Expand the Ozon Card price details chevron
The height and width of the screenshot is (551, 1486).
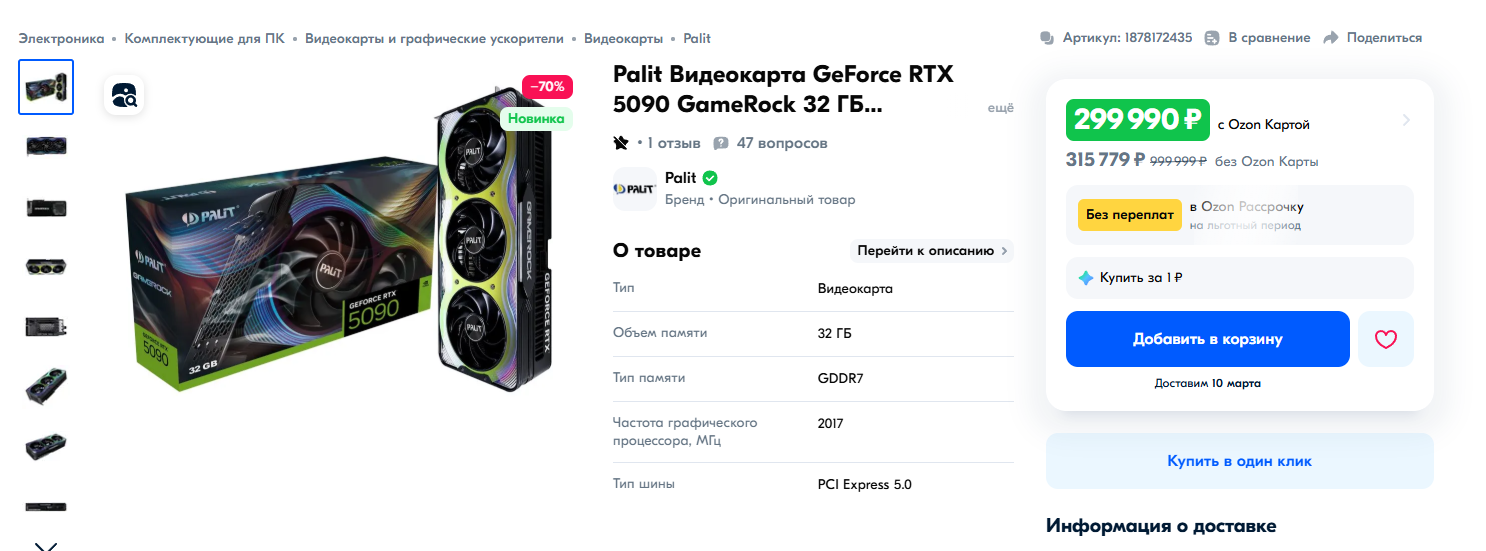[x=1406, y=121]
